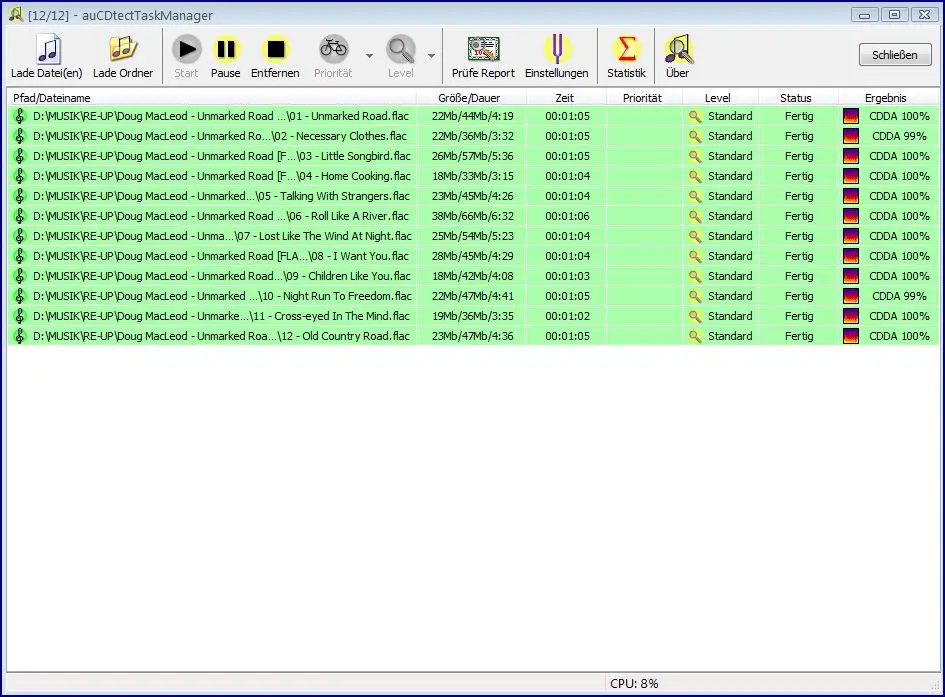
Task: Click the Priorität bicycle icon
Action: tap(333, 48)
